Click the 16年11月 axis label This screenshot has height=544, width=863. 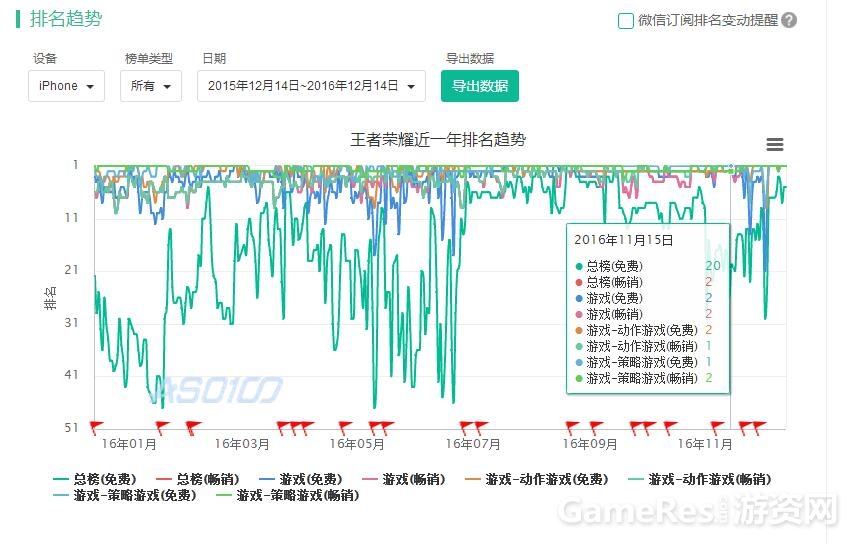click(705, 444)
